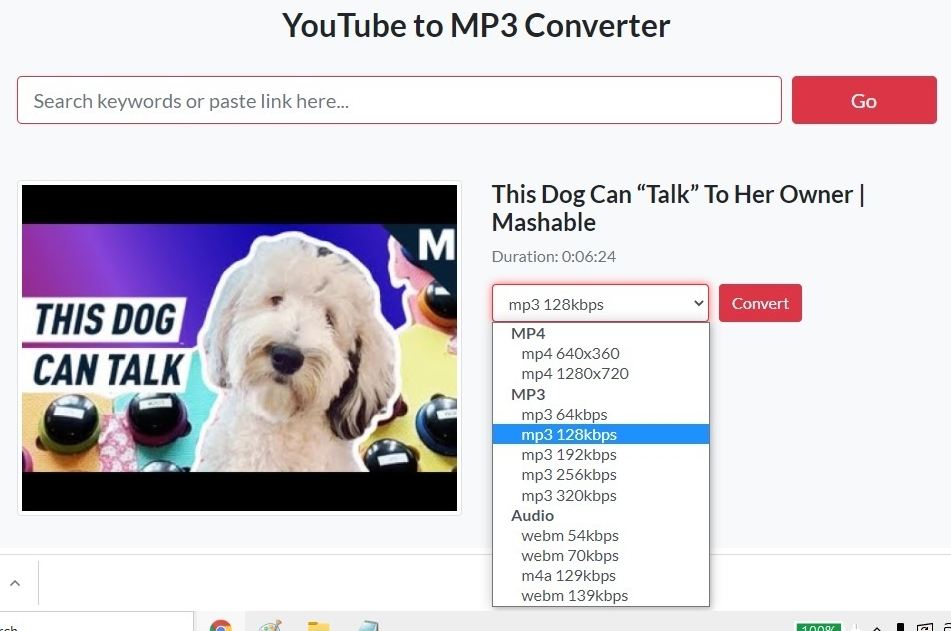The width and height of the screenshot is (951, 631).
Task: Pick mp3 256kbps quality
Action: tap(569, 474)
